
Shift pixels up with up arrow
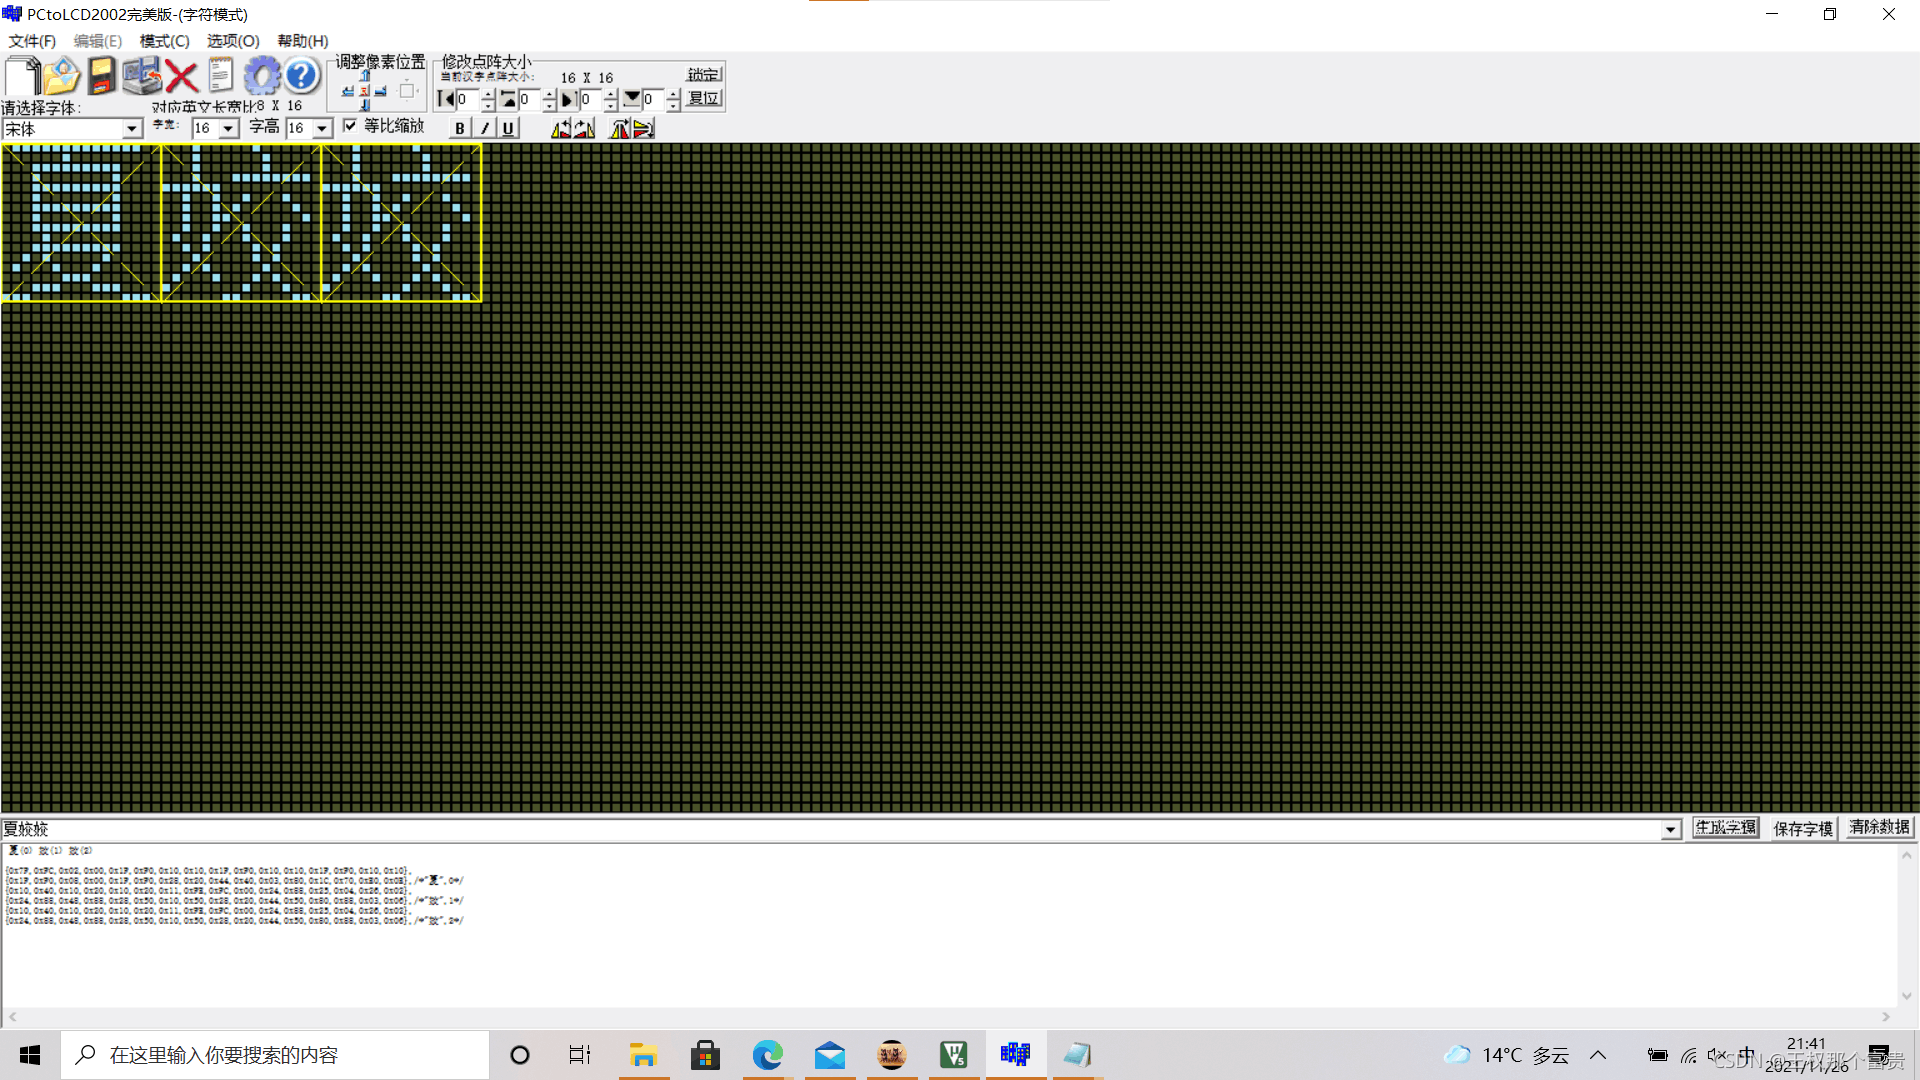point(365,76)
